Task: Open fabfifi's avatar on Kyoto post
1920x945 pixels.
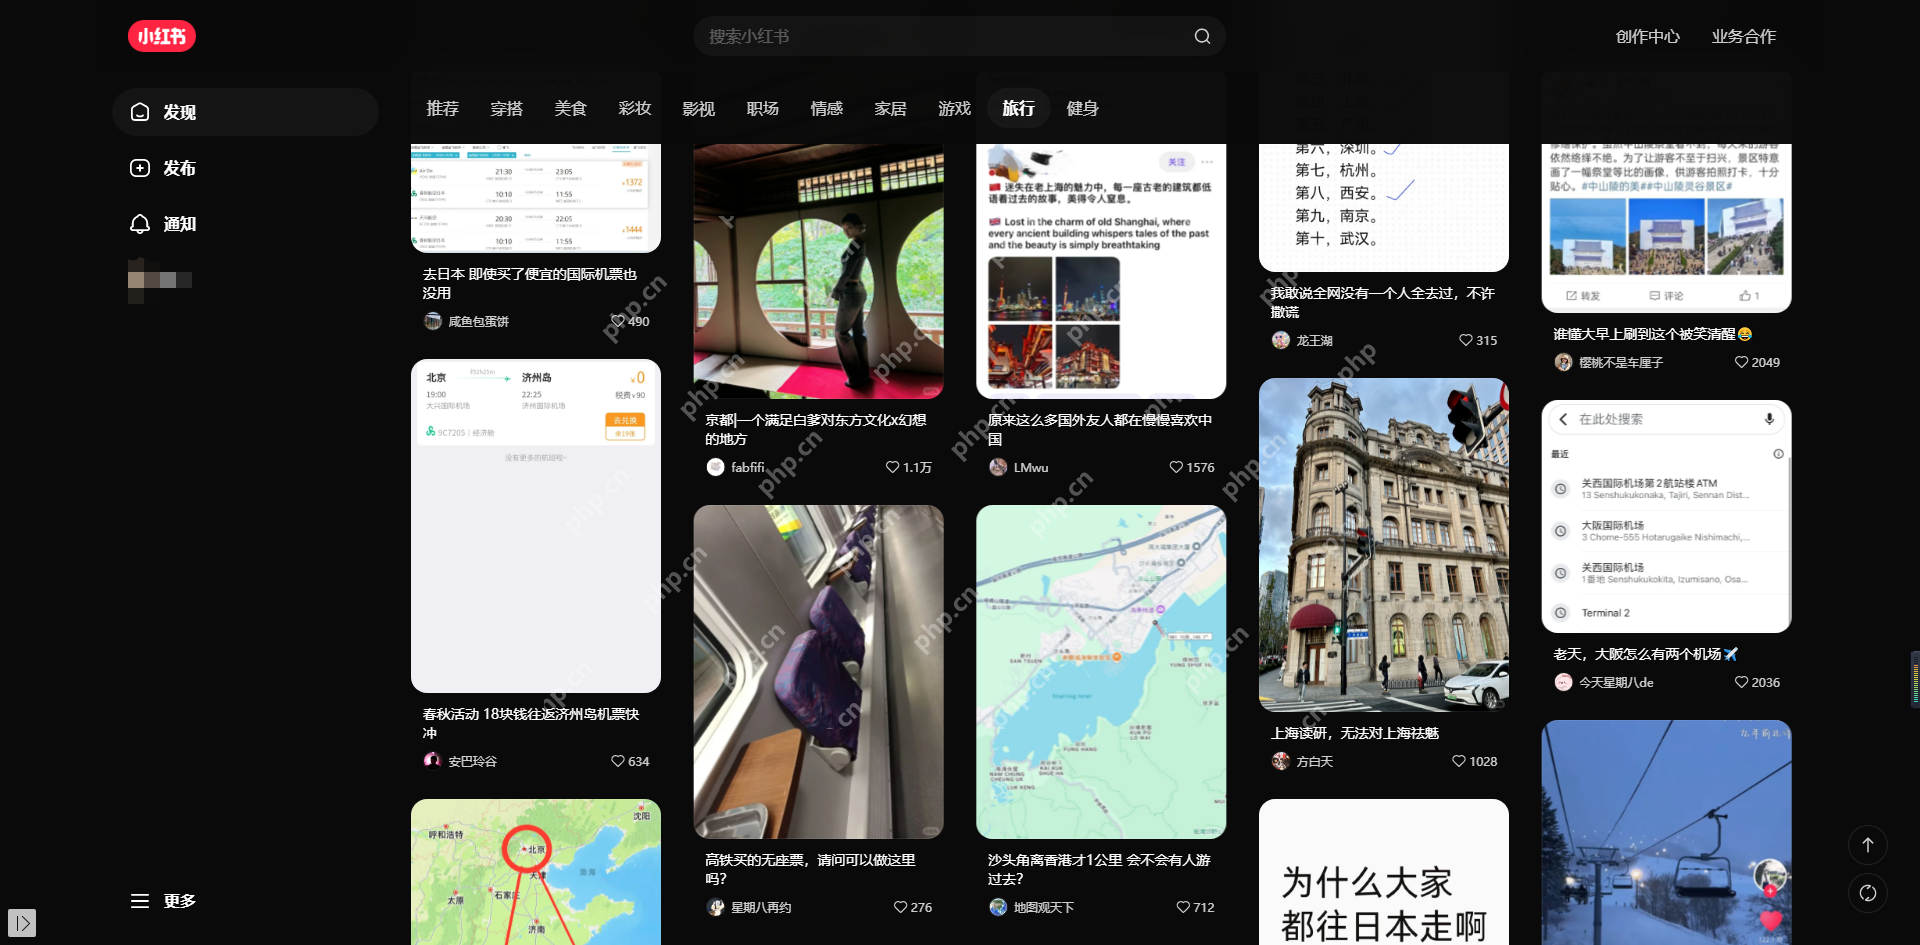Action: click(x=715, y=467)
